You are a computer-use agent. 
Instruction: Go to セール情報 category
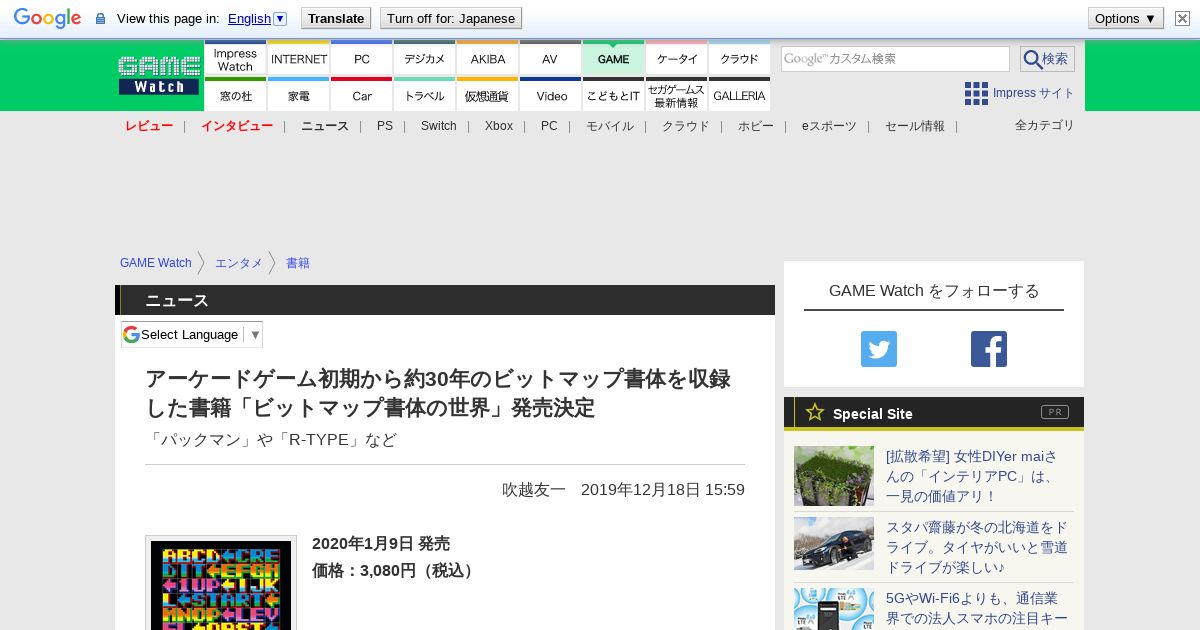[915, 126]
